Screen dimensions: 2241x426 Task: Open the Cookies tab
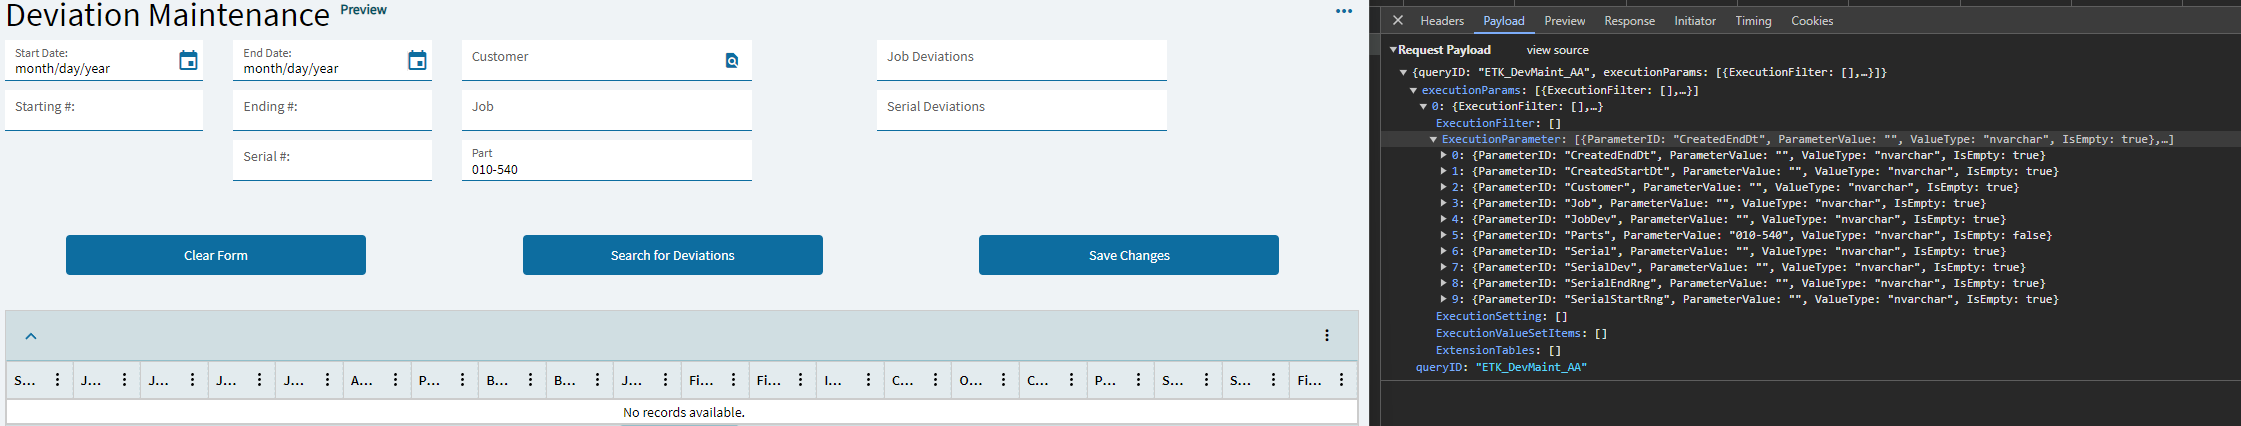[1811, 21]
